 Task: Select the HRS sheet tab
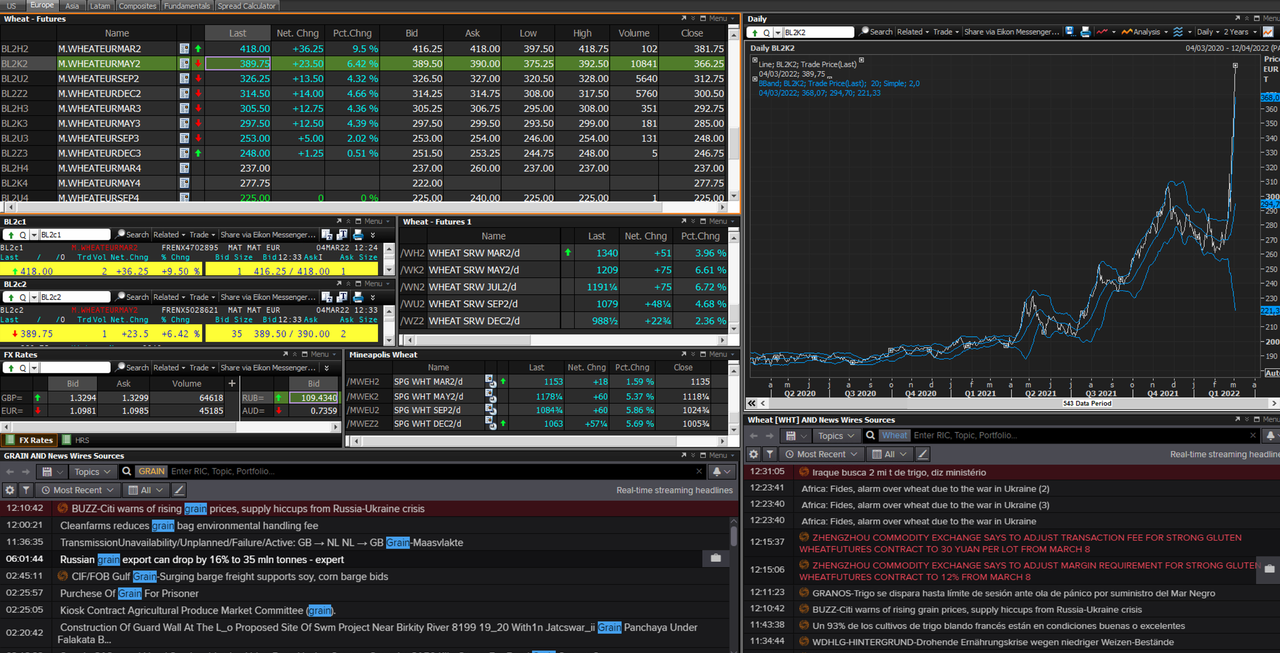tap(75, 439)
